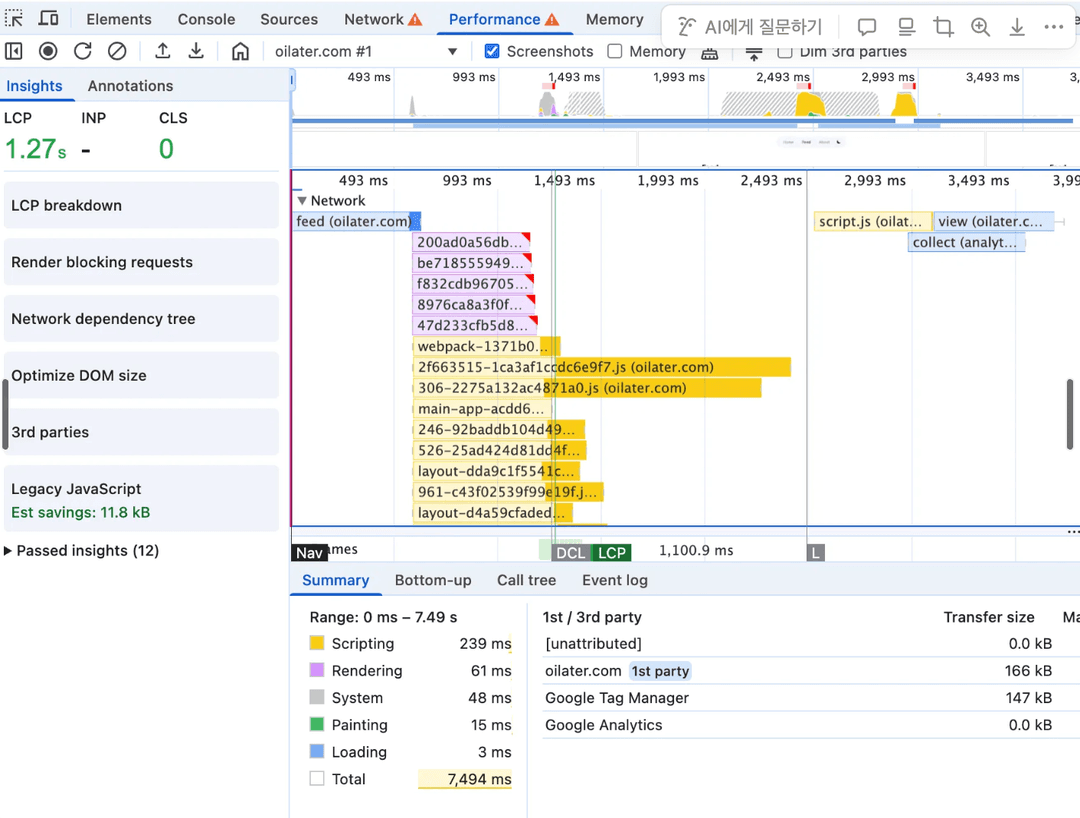Open the LCP breakdown insight

point(141,205)
